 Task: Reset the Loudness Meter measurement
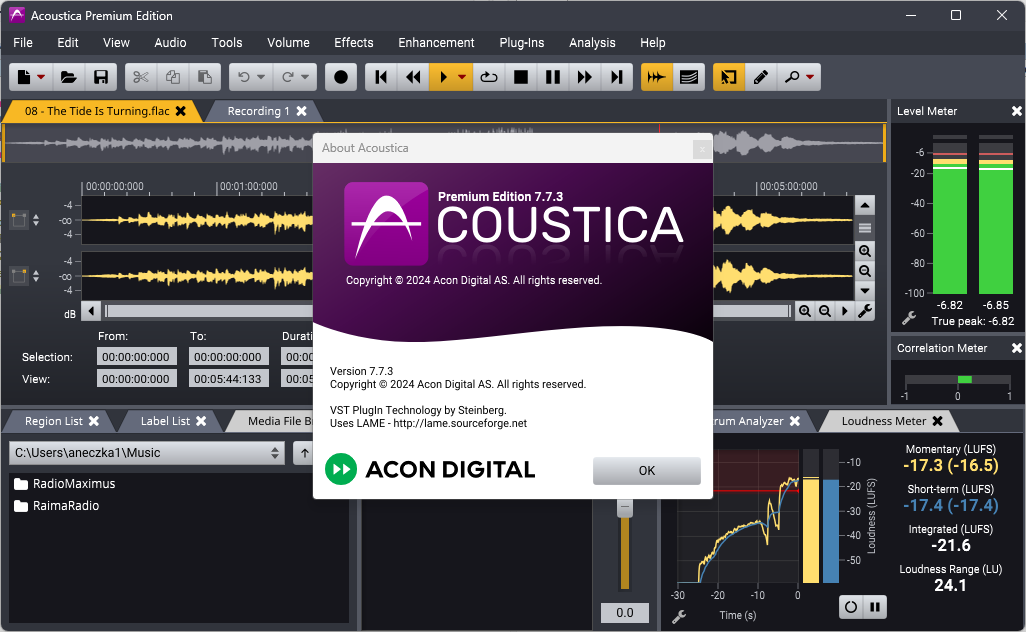[x=851, y=607]
